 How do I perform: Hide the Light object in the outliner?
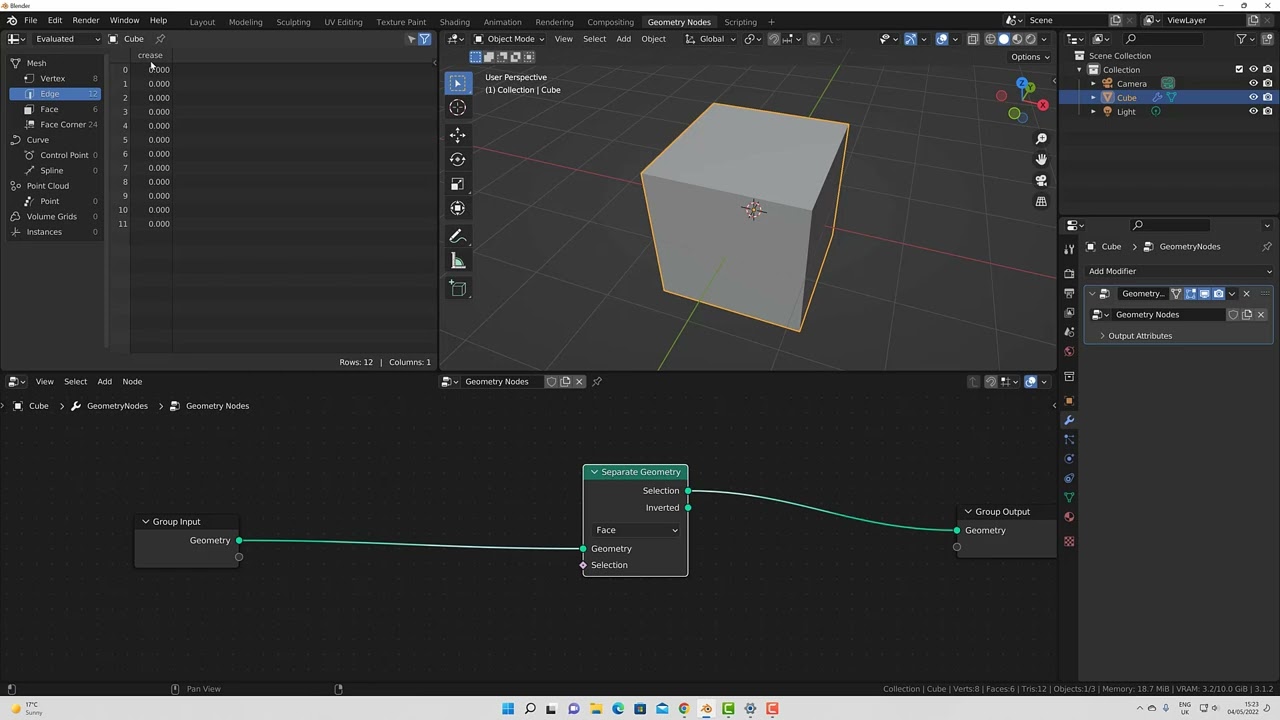[x=1253, y=111]
